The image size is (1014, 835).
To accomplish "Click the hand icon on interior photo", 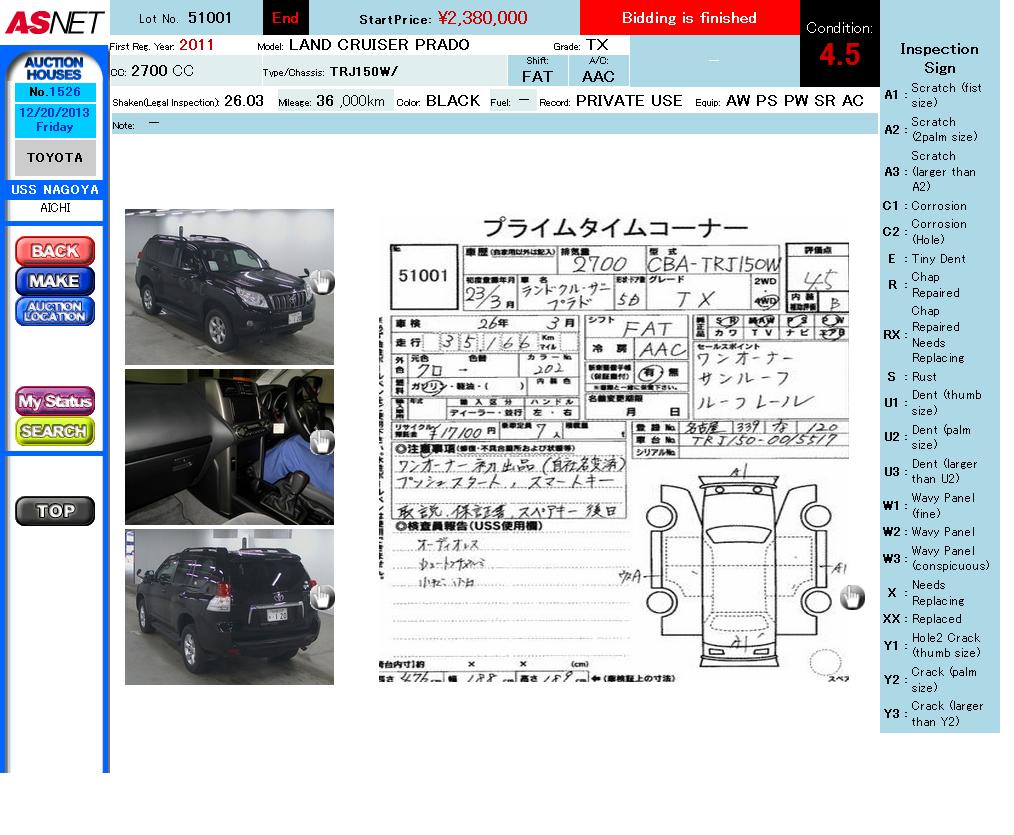I will click(321, 442).
